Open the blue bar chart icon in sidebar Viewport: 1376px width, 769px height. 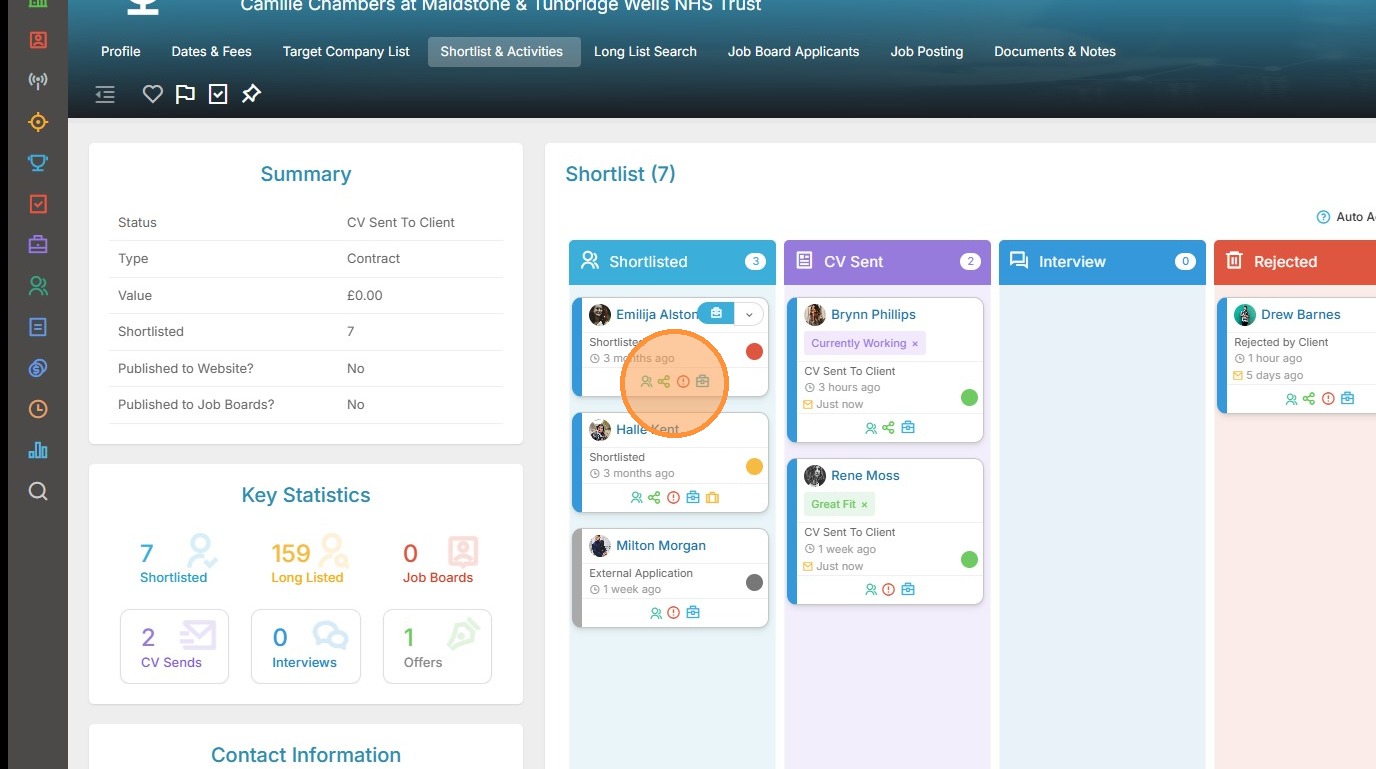pyautogui.click(x=38, y=450)
